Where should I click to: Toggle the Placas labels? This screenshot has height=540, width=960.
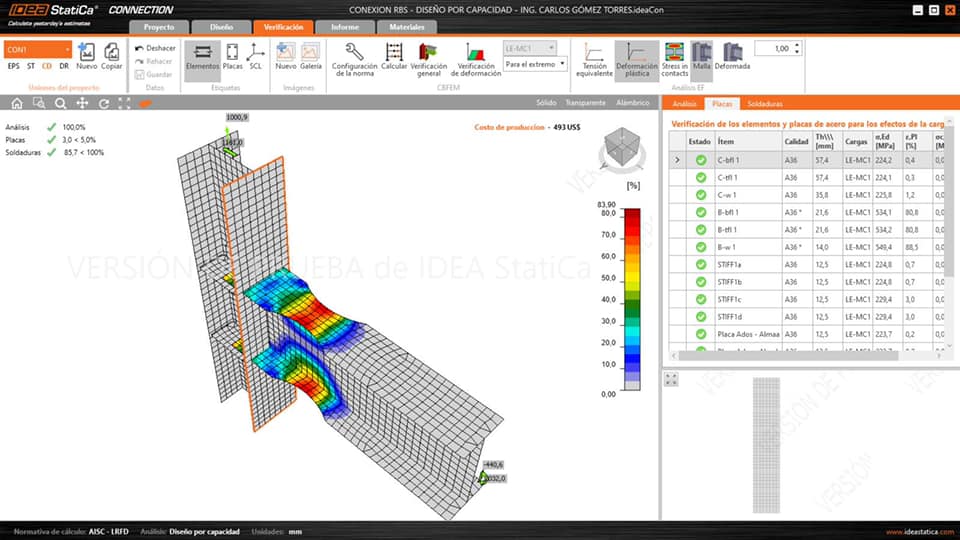pyautogui.click(x=232, y=56)
